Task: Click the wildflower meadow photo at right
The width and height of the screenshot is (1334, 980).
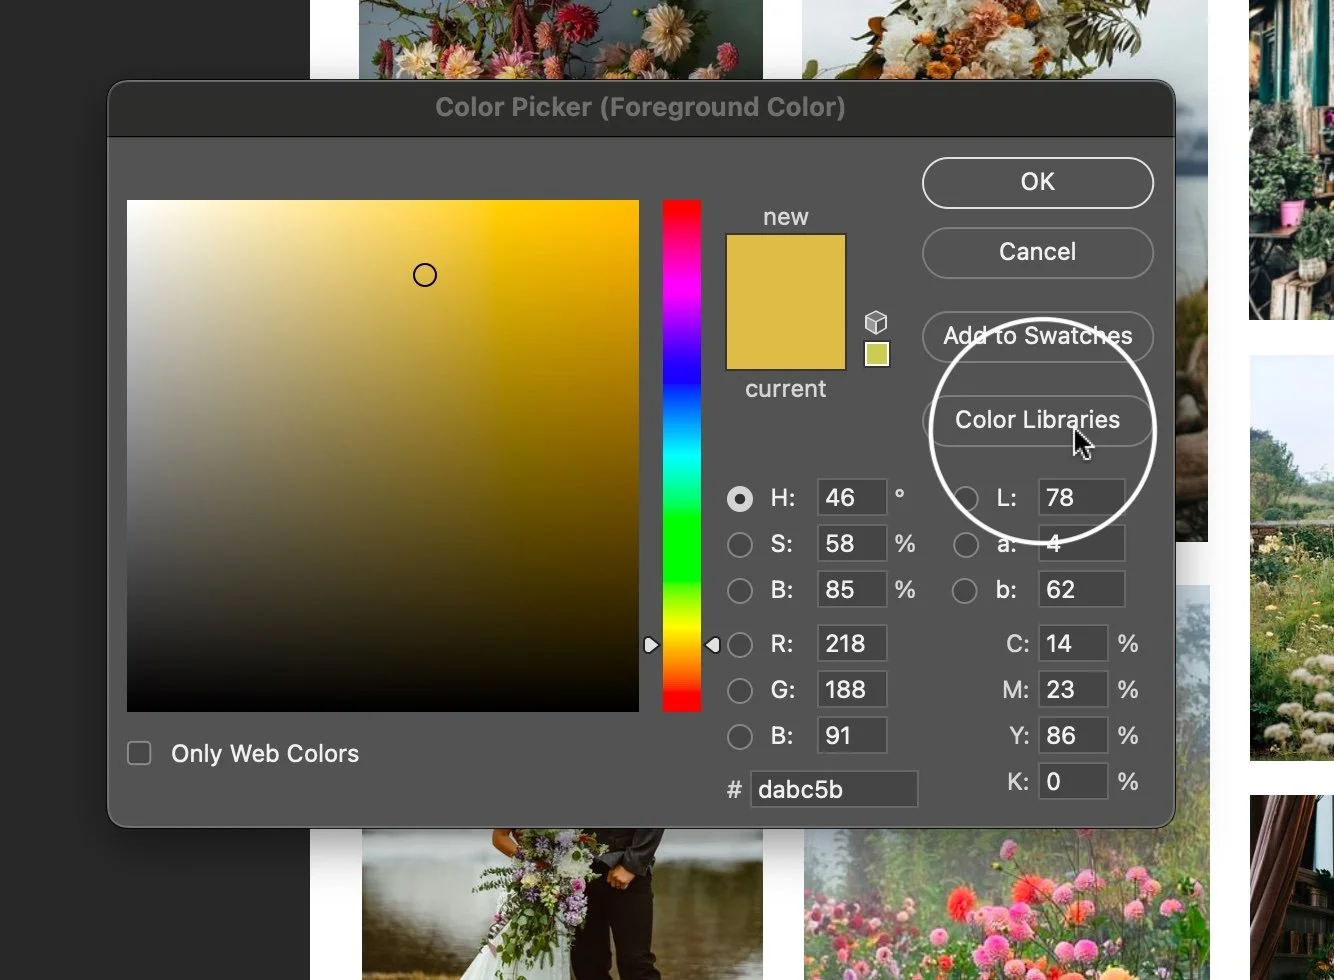Action: (x=1292, y=557)
